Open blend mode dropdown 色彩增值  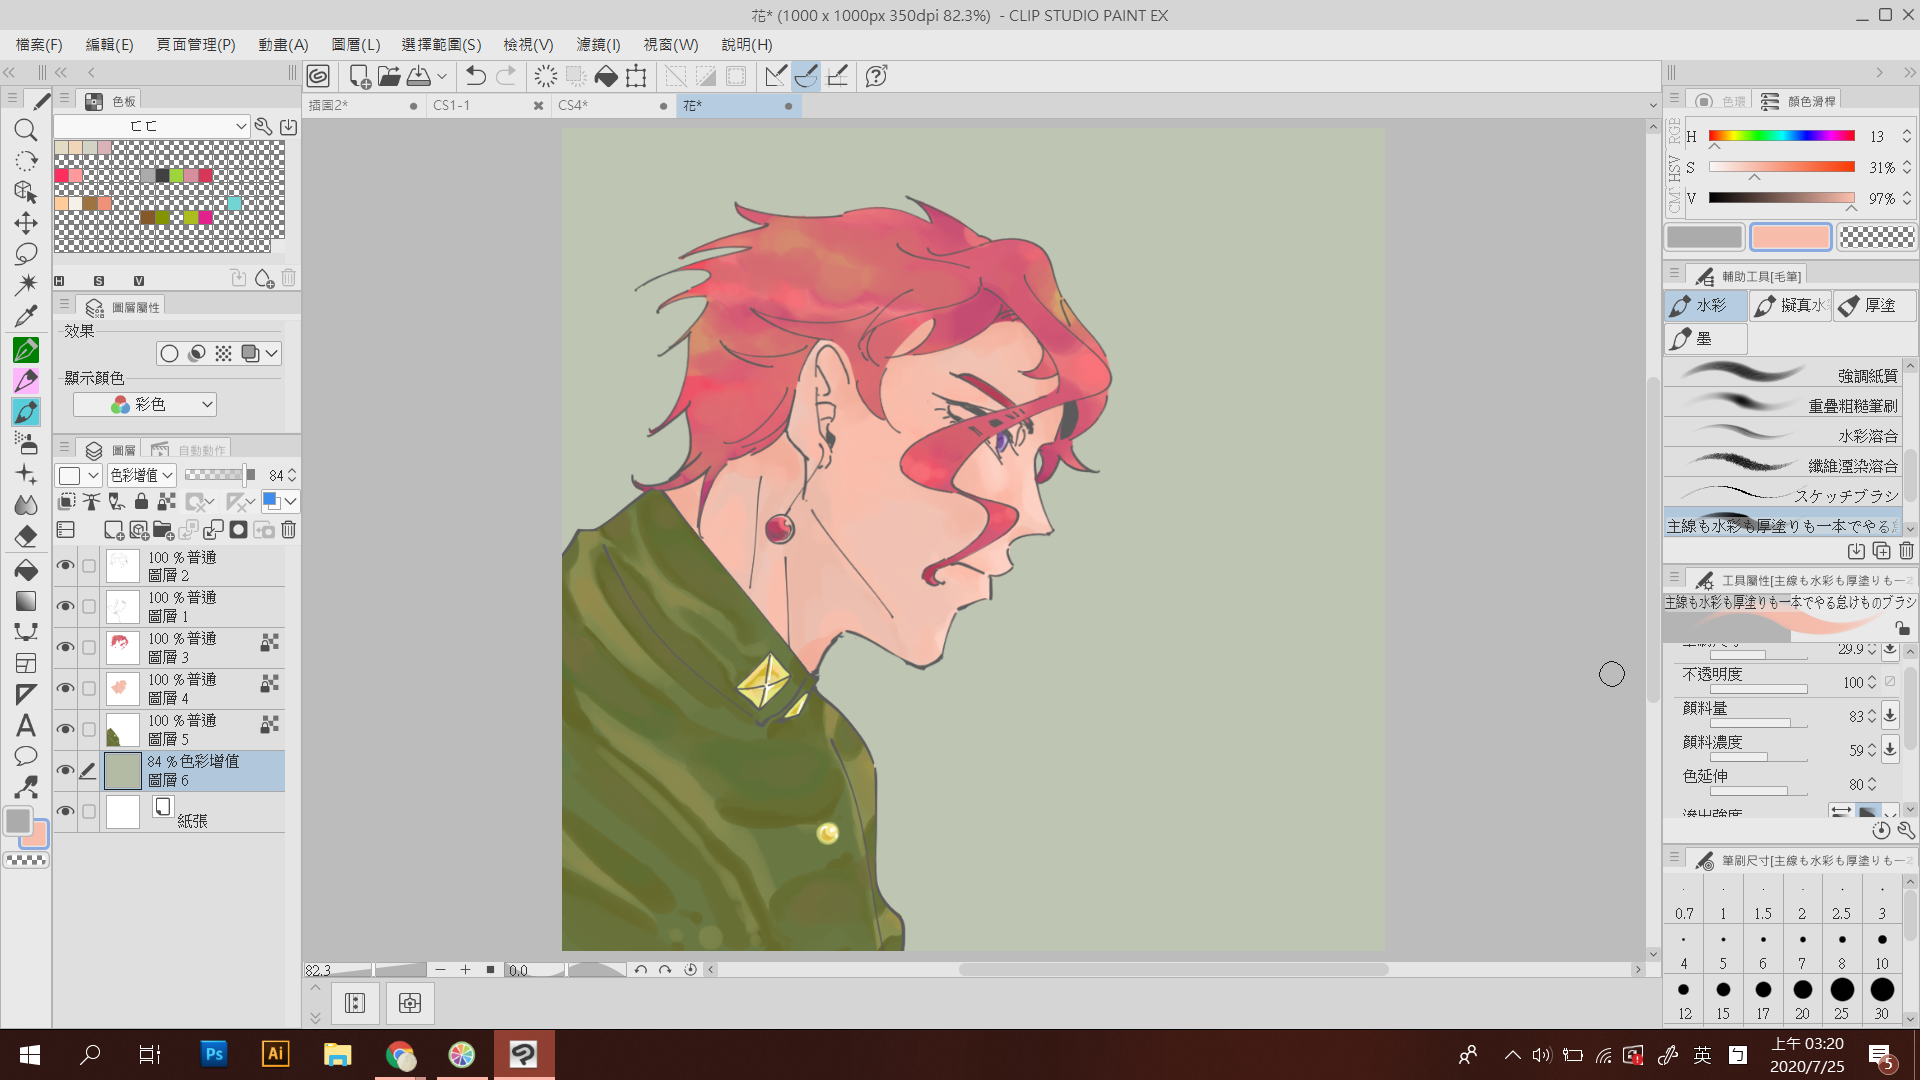tap(142, 475)
